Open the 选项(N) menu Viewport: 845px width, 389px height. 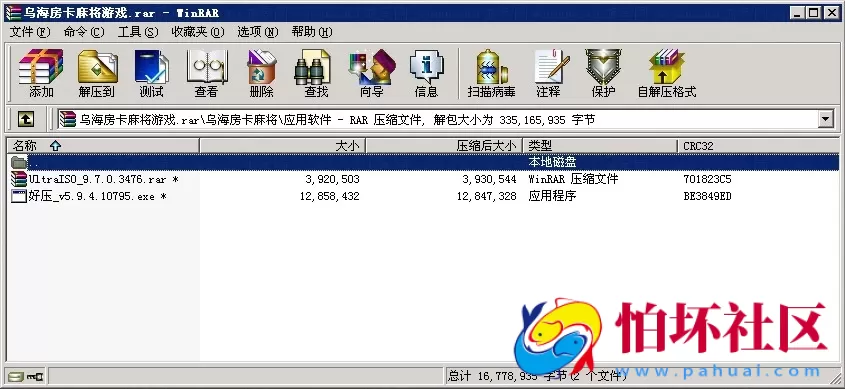[258, 32]
